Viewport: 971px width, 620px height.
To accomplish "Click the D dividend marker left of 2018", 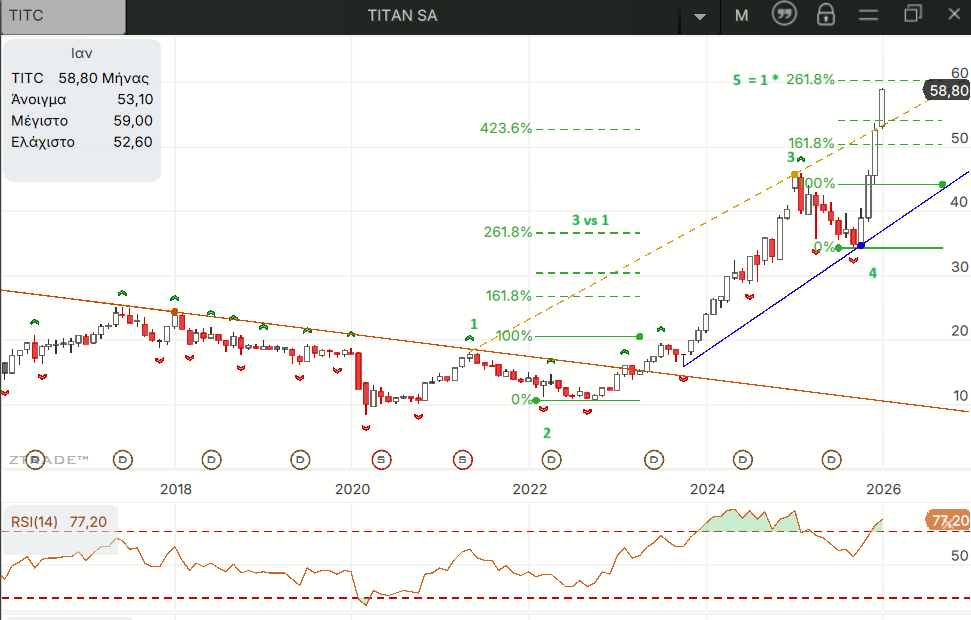I will [x=122, y=460].
